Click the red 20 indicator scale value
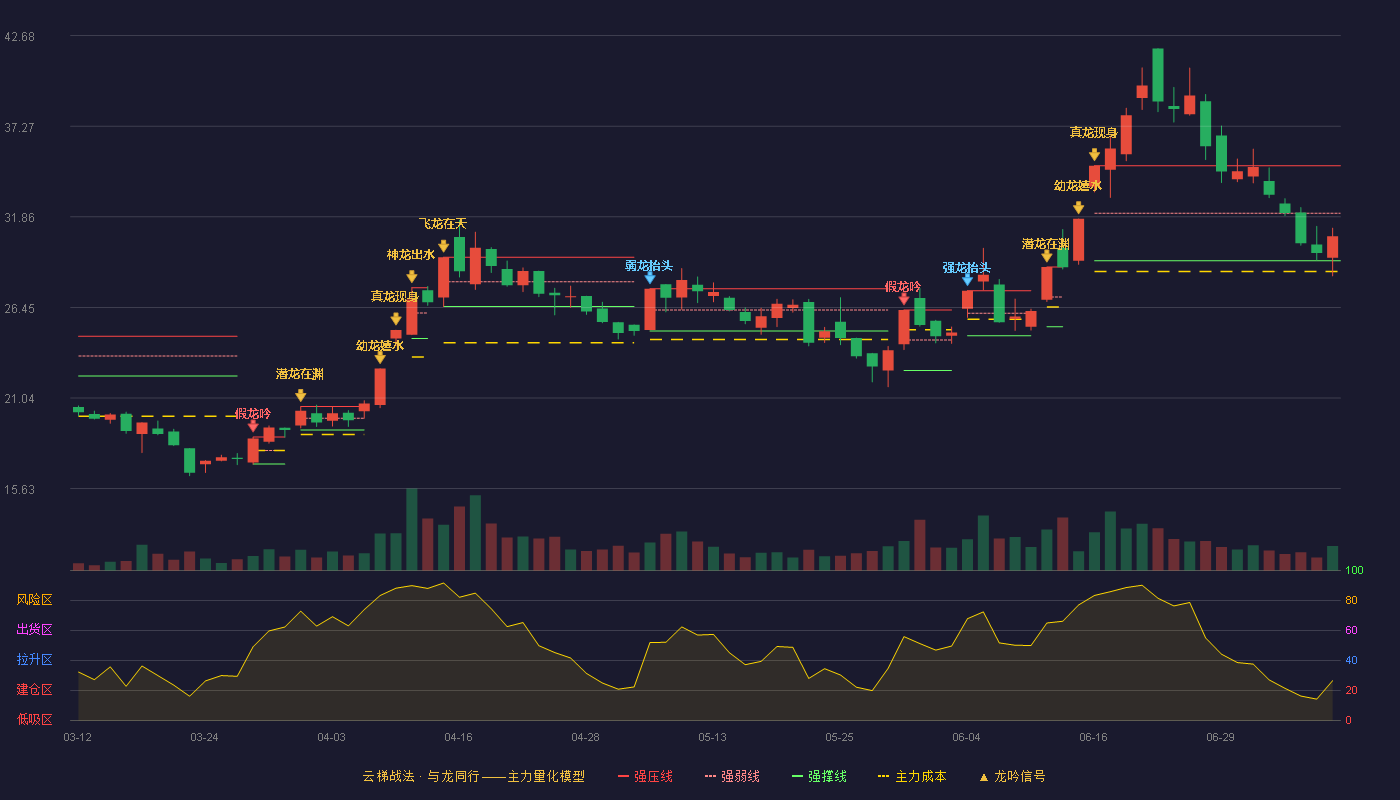The width and height of the screenshot is (1400, 800). click(1351, 690)
